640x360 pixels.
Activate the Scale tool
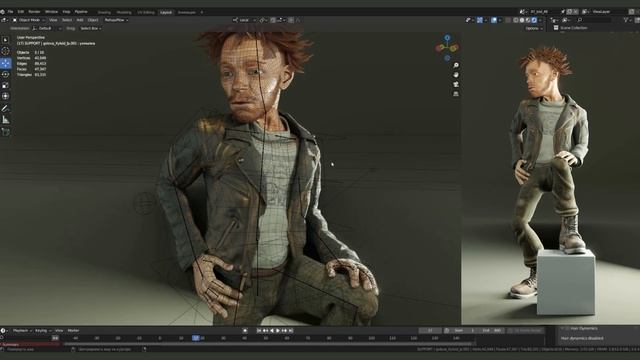[x=5, y=85]
